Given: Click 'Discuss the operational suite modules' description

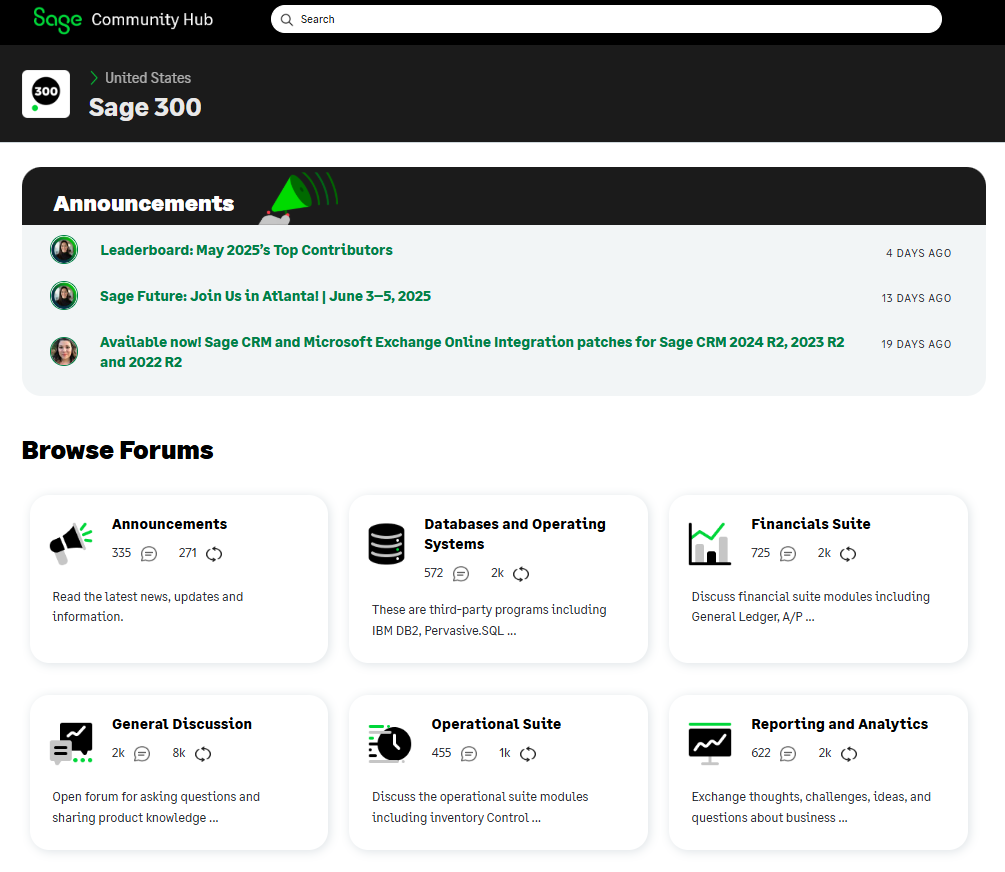Looking at the screenshot, I should 480,807.
